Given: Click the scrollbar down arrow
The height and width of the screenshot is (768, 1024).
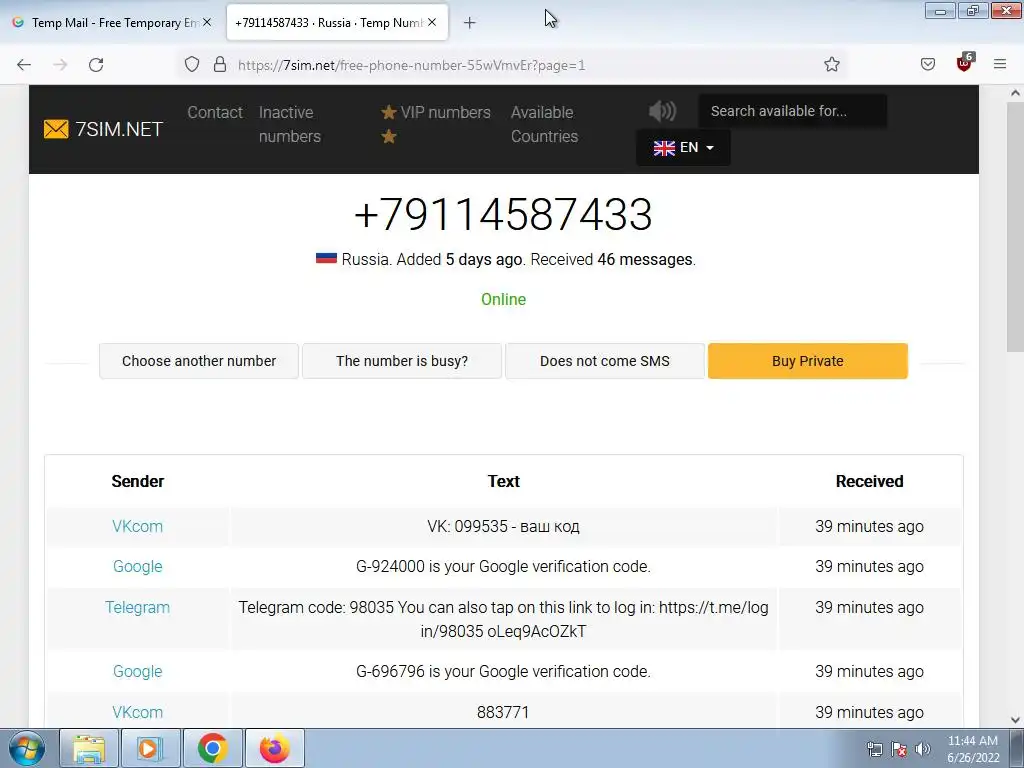Looking at the screenshot, I should [1015, 720].
